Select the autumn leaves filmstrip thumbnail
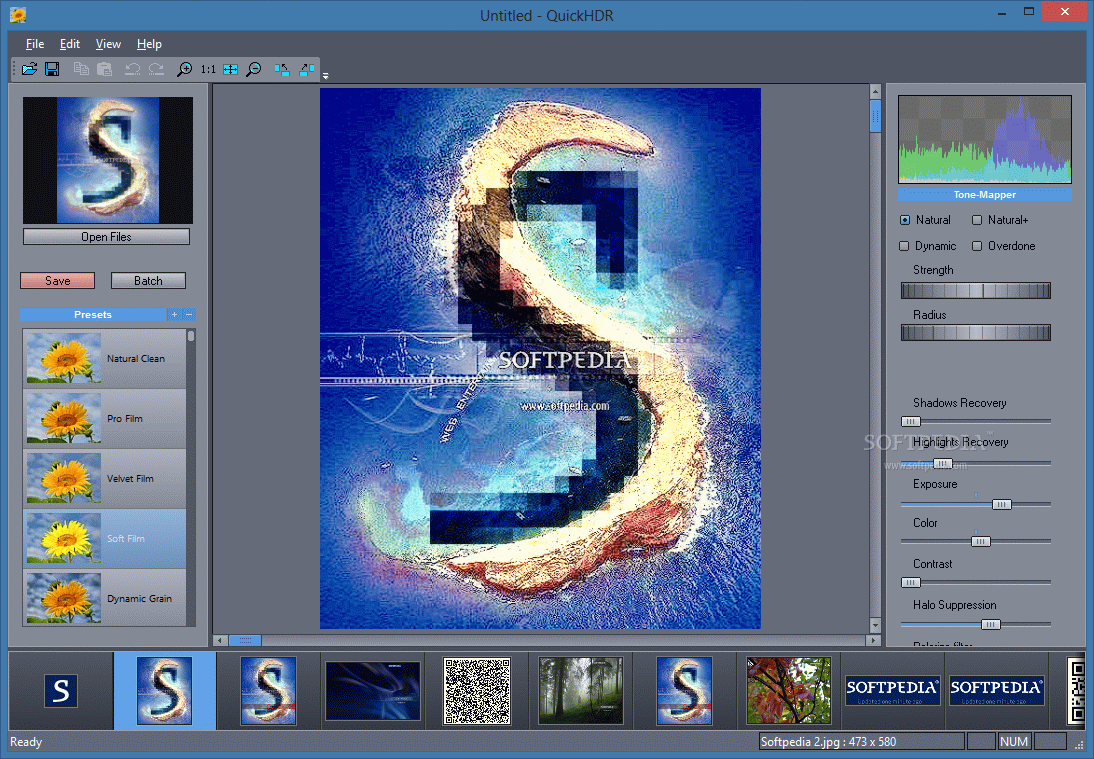 pyautogui.click(x=788, y=691)
